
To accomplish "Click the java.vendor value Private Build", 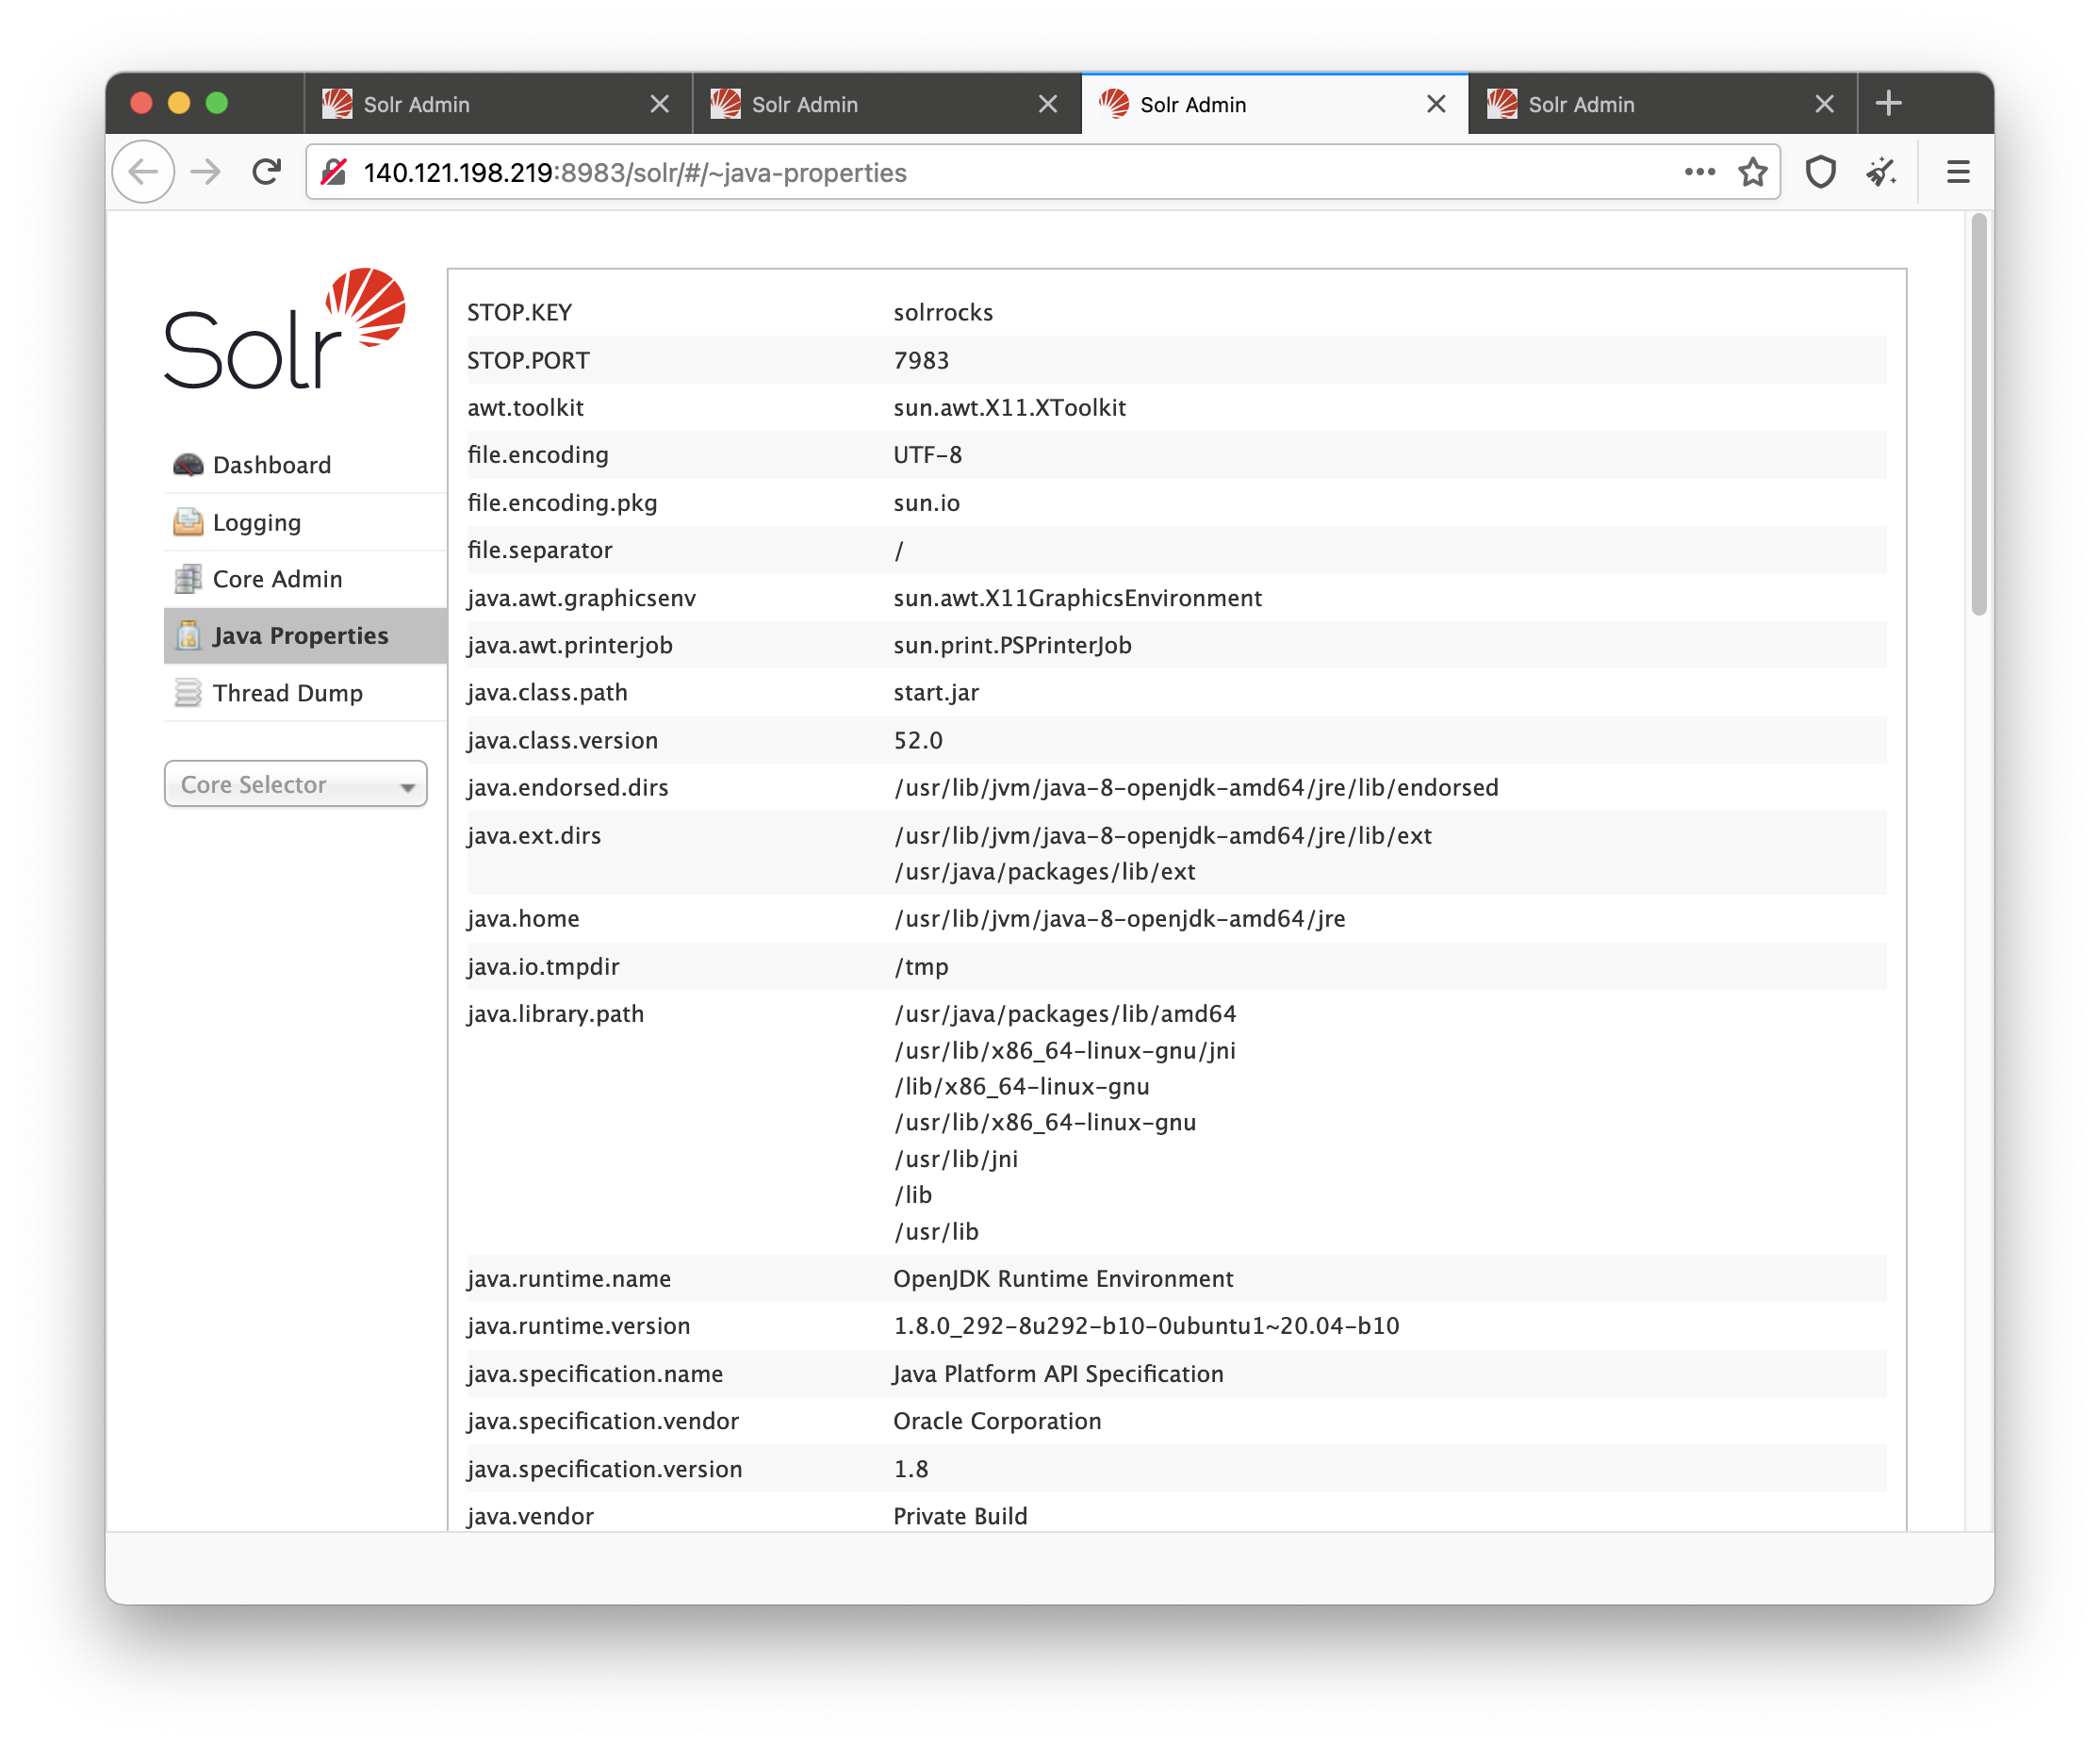I will [960, 1516].
